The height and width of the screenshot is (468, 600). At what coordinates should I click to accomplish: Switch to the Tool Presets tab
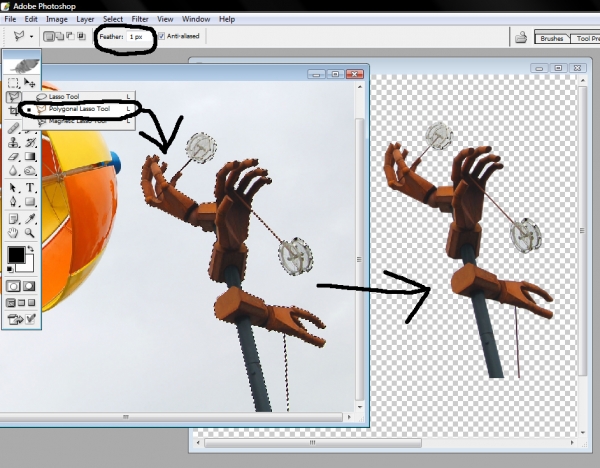585,38
